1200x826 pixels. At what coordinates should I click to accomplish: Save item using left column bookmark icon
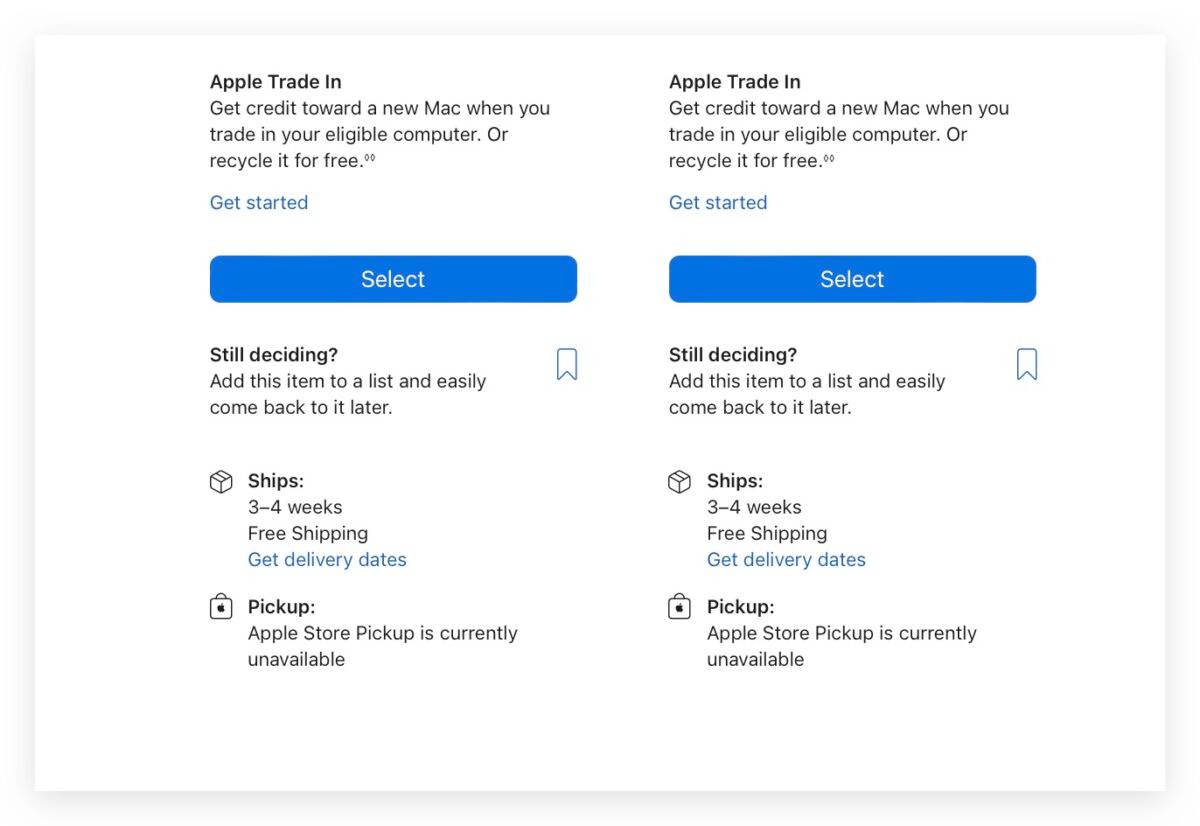567,365
